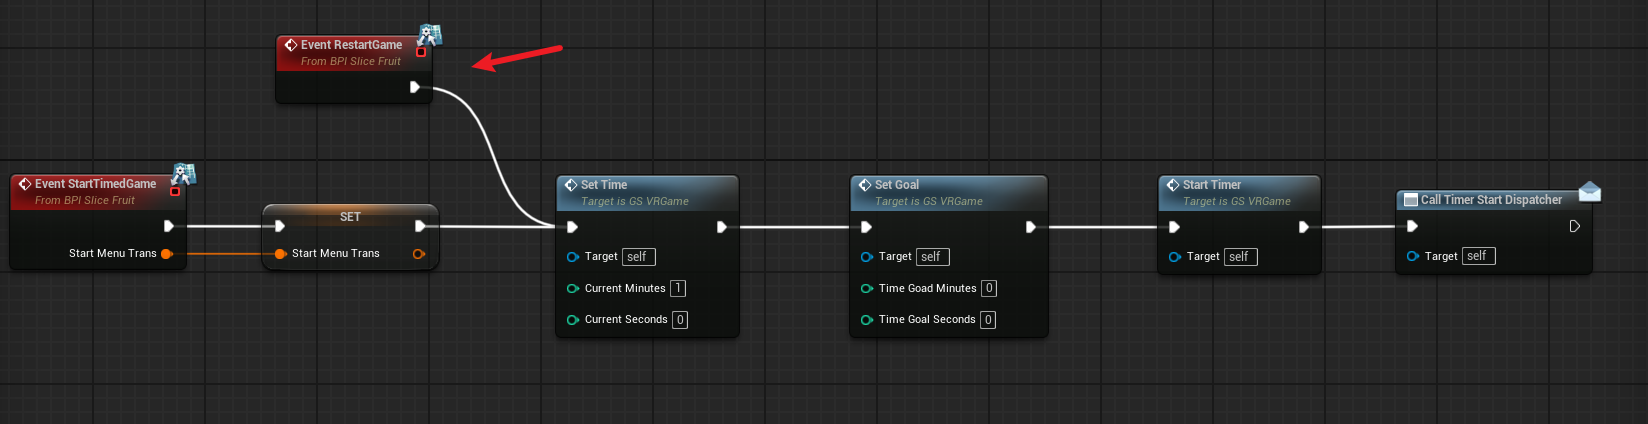Screen dimensions: 1648x424
Task: Click the SET node title bar
Action: pos(350,216)
